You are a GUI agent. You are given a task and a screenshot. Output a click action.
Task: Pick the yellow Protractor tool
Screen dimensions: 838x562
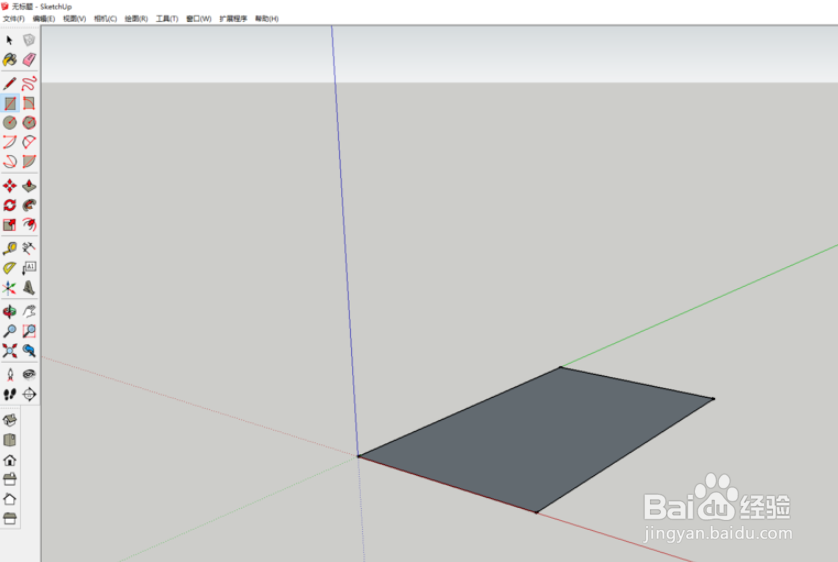point(10,268)
